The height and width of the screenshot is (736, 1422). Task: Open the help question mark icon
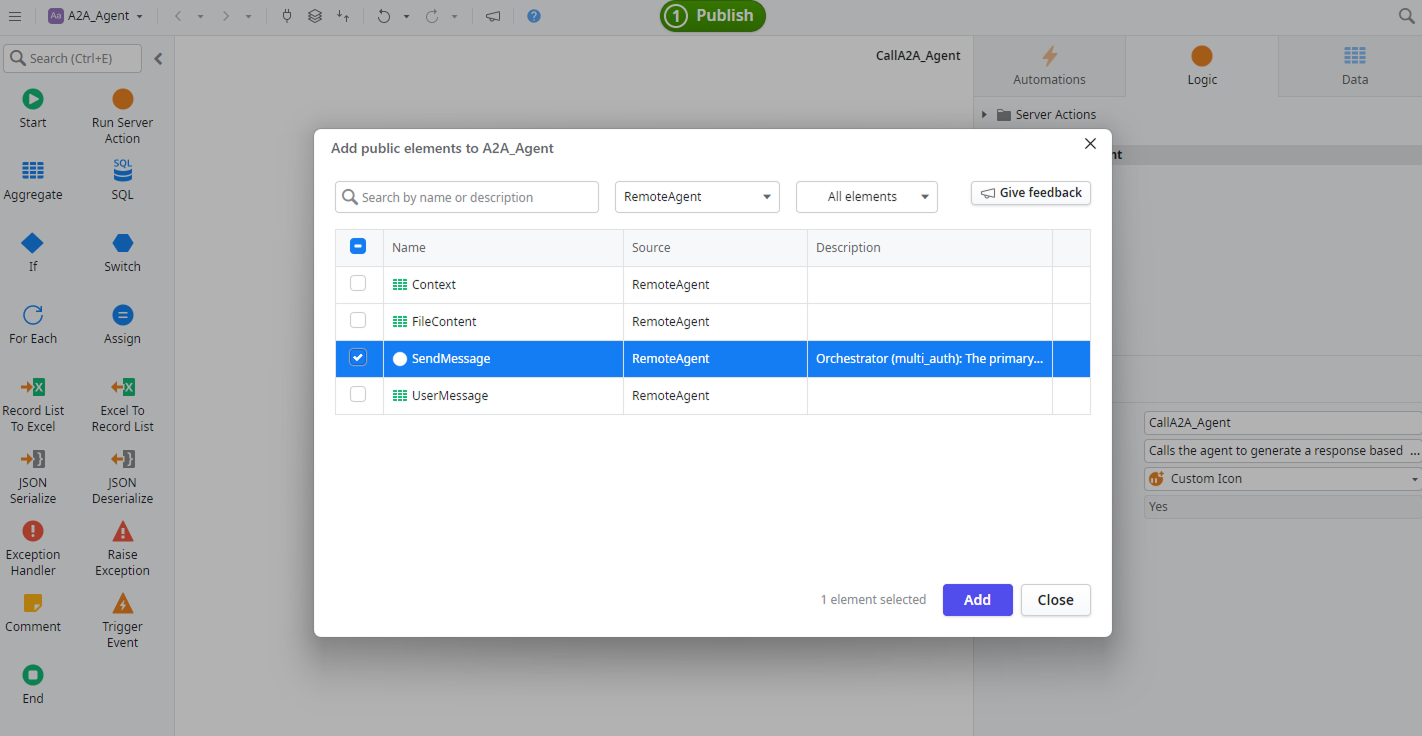[x=534, y=16]
